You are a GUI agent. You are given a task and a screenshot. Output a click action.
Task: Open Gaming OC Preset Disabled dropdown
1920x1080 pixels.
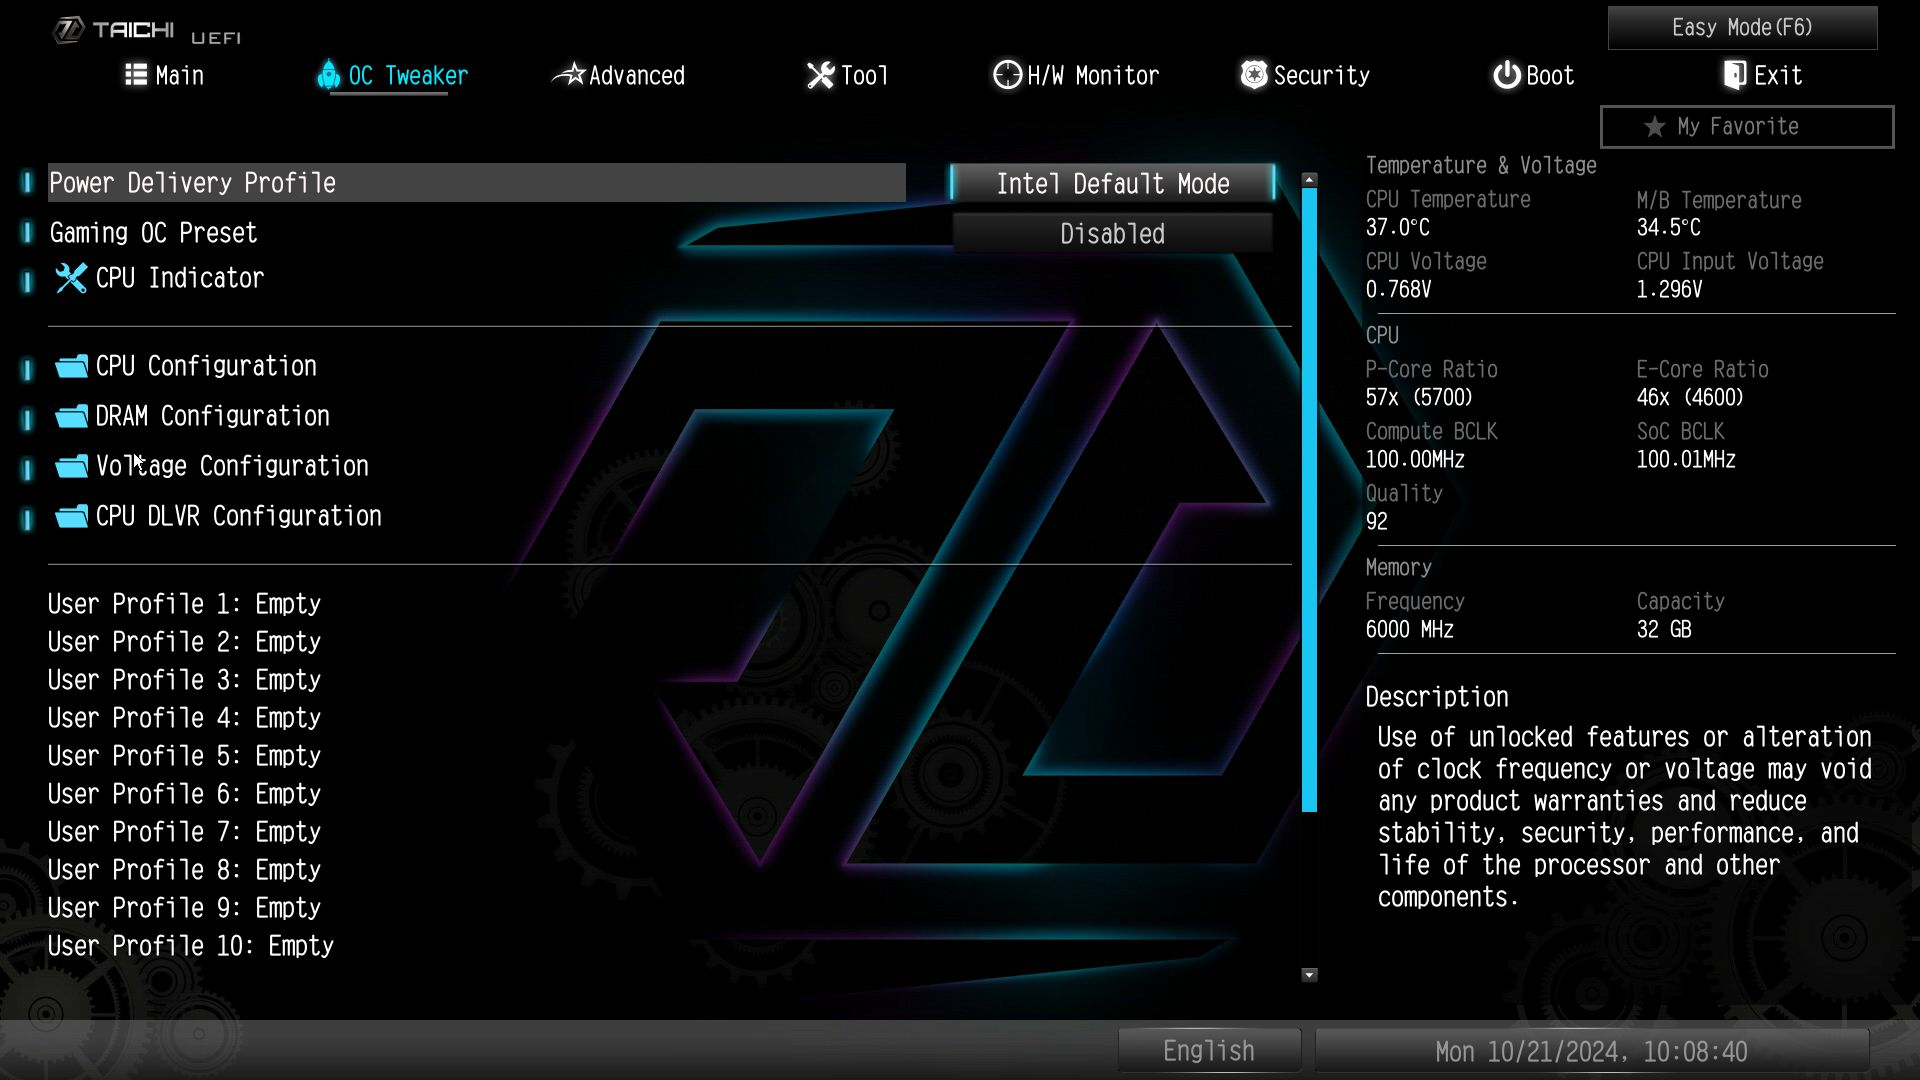tap(1112, 234)
